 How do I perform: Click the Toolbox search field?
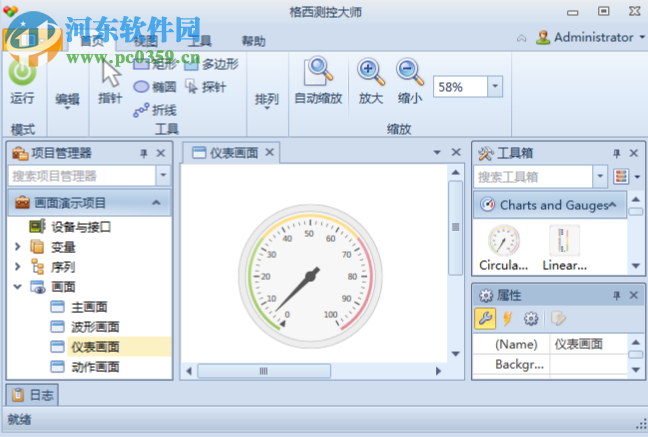pyautogui.click(x=533, y=177)
